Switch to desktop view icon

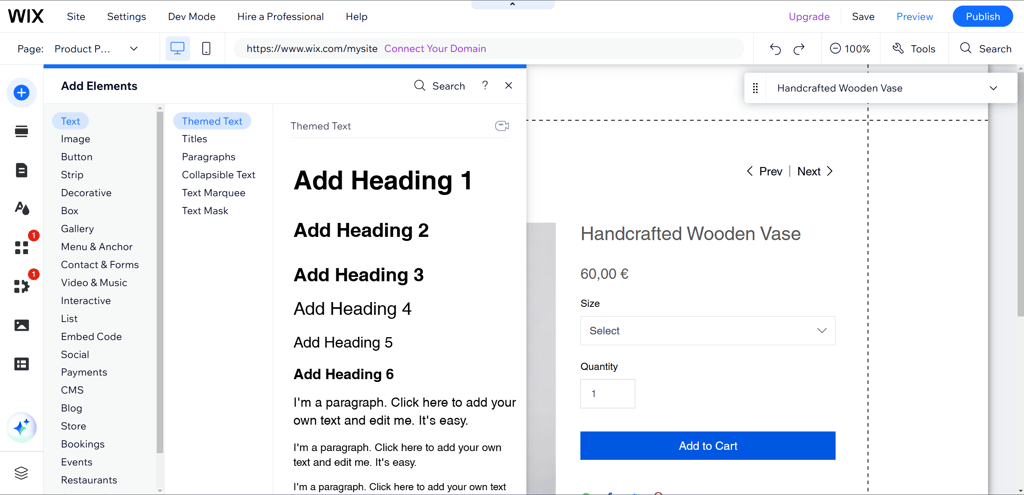[x=178, y=48]
